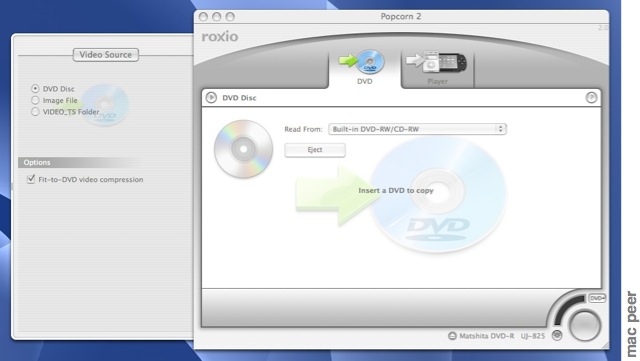Screen dimensions: 640x361
Task: Click the big round burn button
Action: [584, 325]
